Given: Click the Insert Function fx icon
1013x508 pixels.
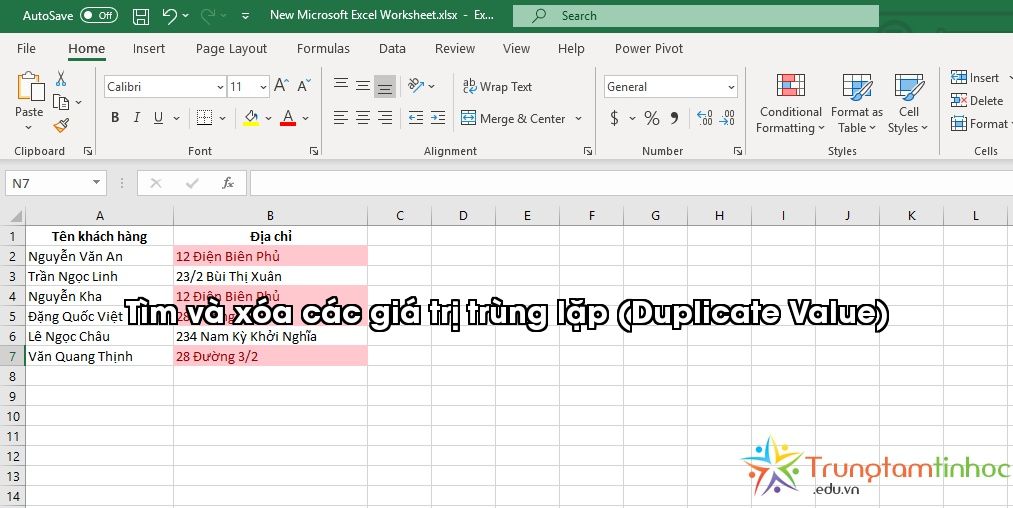Looking at the screenshot, I should point(227,184).
